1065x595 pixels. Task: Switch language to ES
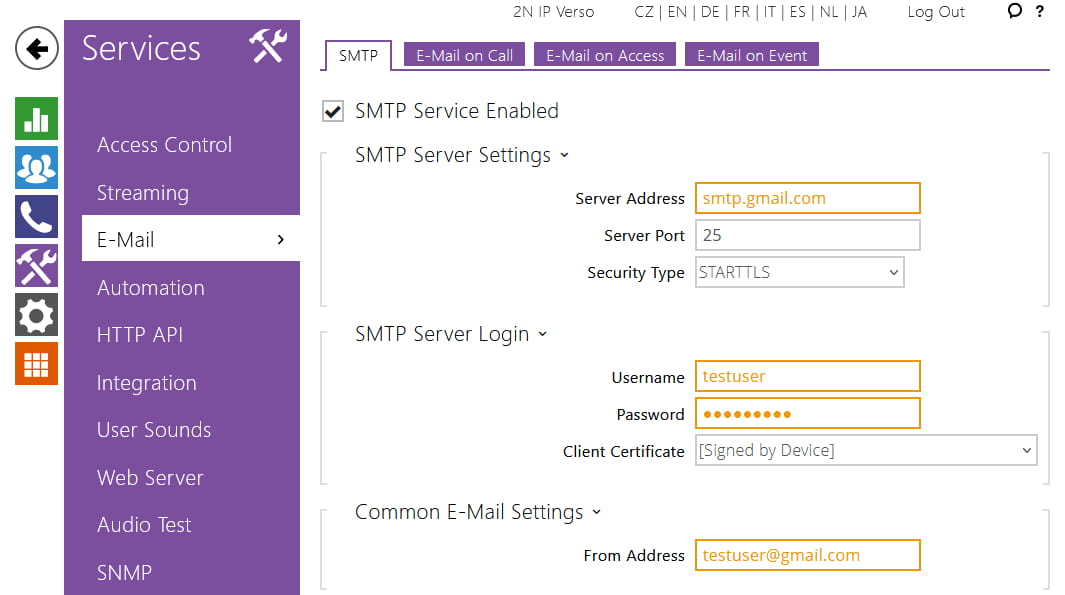coord(797,12)
